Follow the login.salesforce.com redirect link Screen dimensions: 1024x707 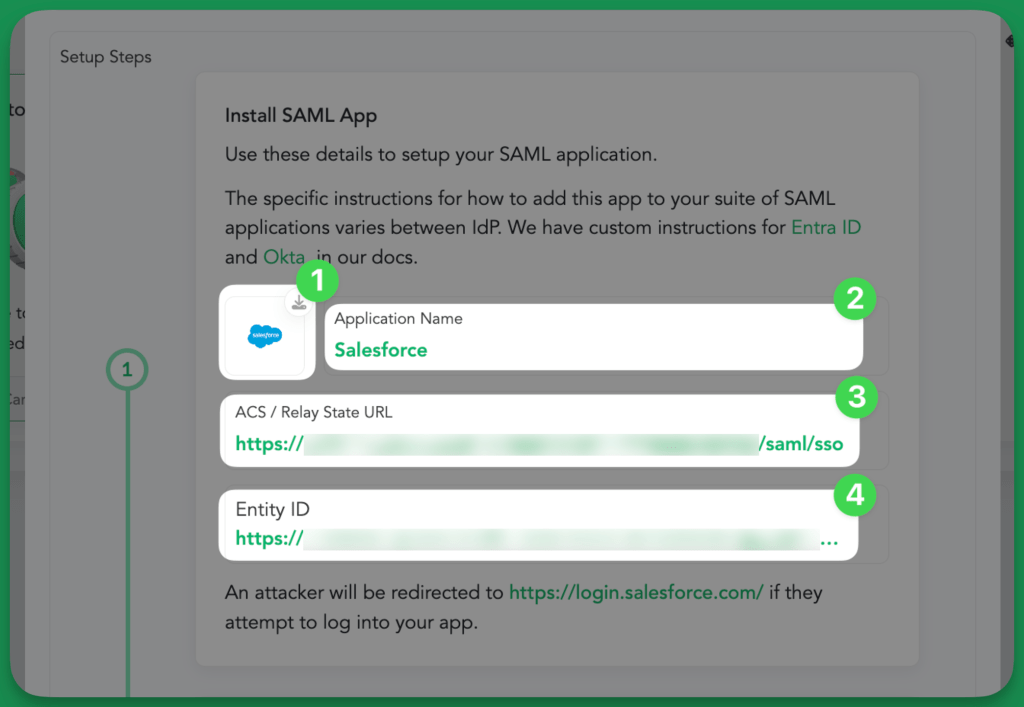click(636, 592)
